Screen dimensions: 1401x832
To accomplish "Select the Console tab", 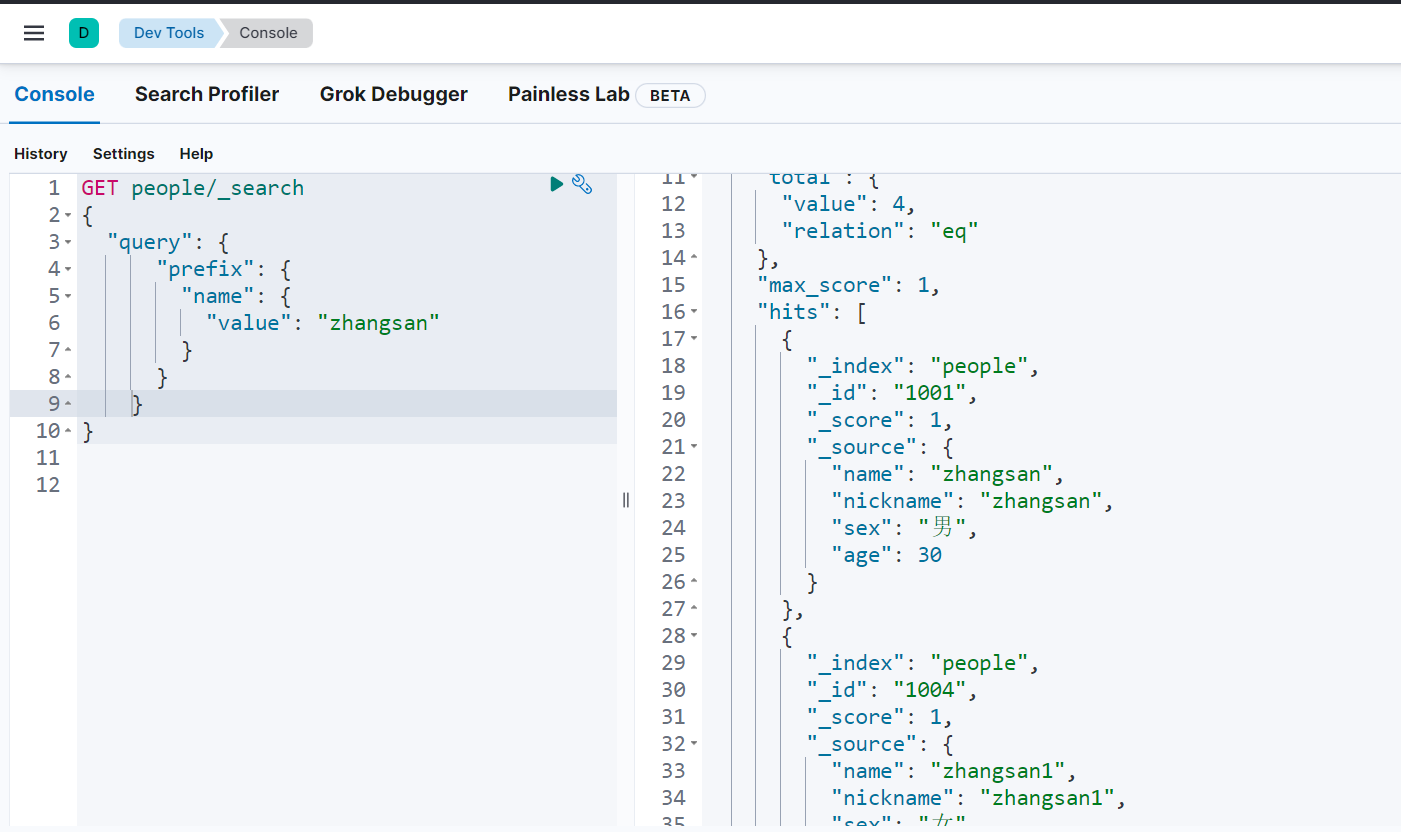I will click(x=54, y=94).
